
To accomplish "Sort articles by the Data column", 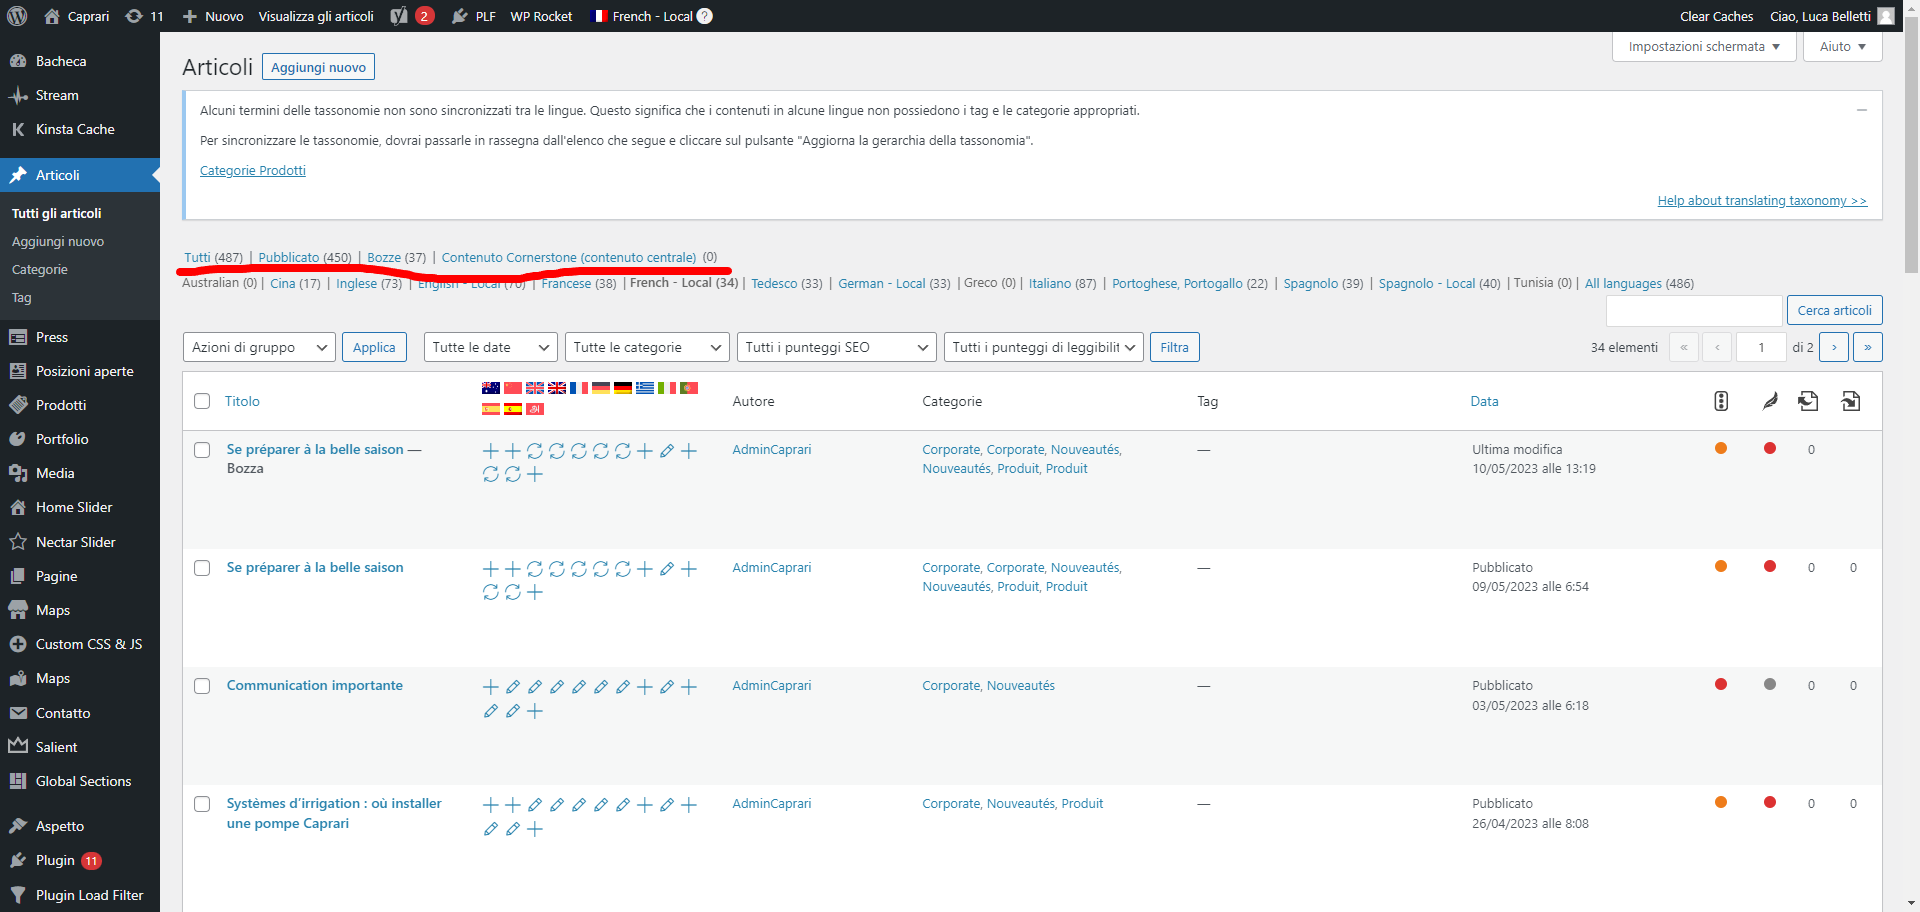I will coord(1484,401).
